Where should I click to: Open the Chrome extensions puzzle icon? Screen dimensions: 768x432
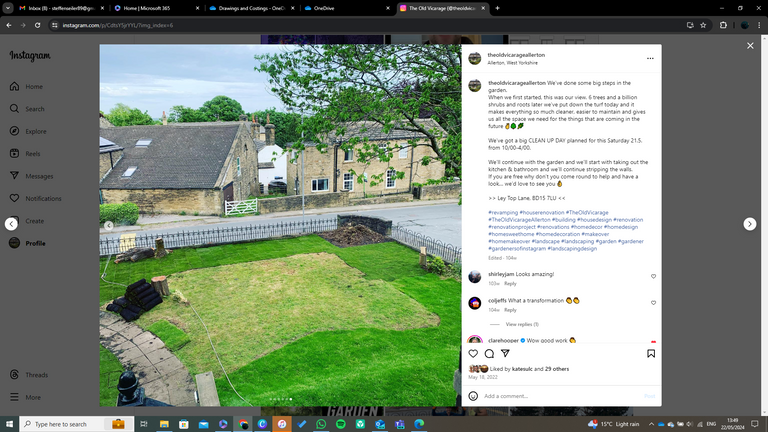(x=723, y=25)
